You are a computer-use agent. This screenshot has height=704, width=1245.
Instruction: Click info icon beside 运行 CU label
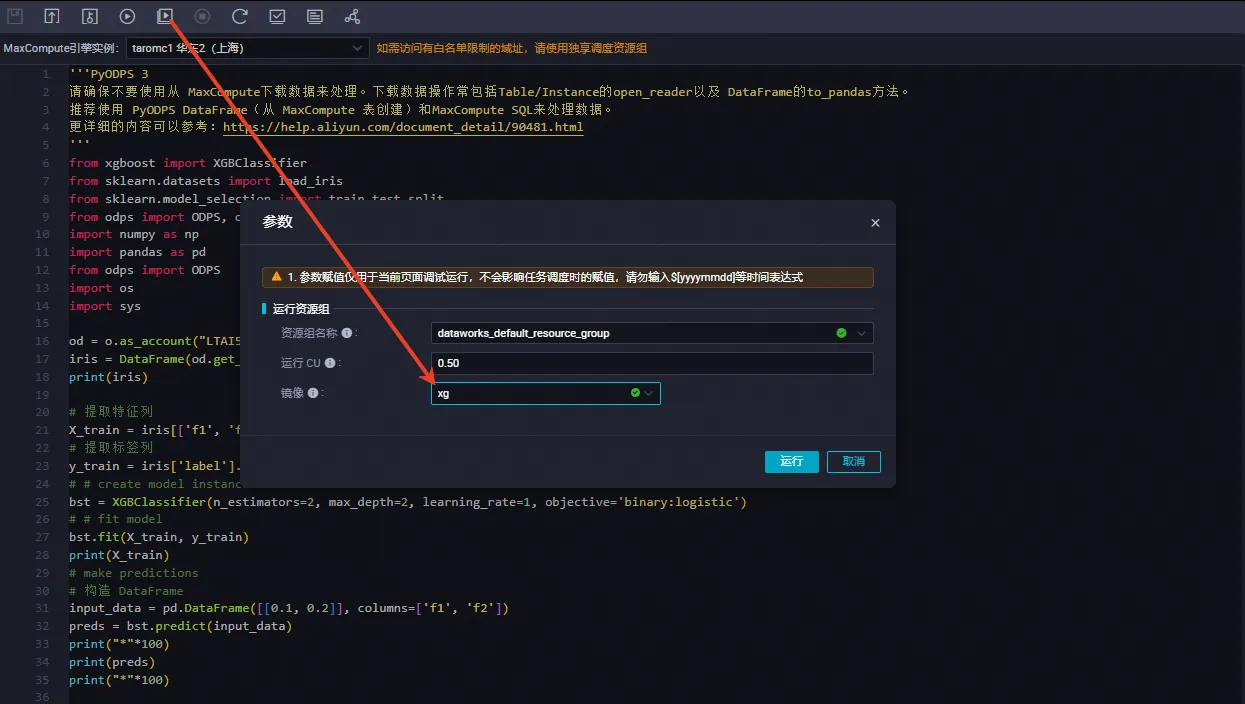pyautogui.click(x=330, y=363)
